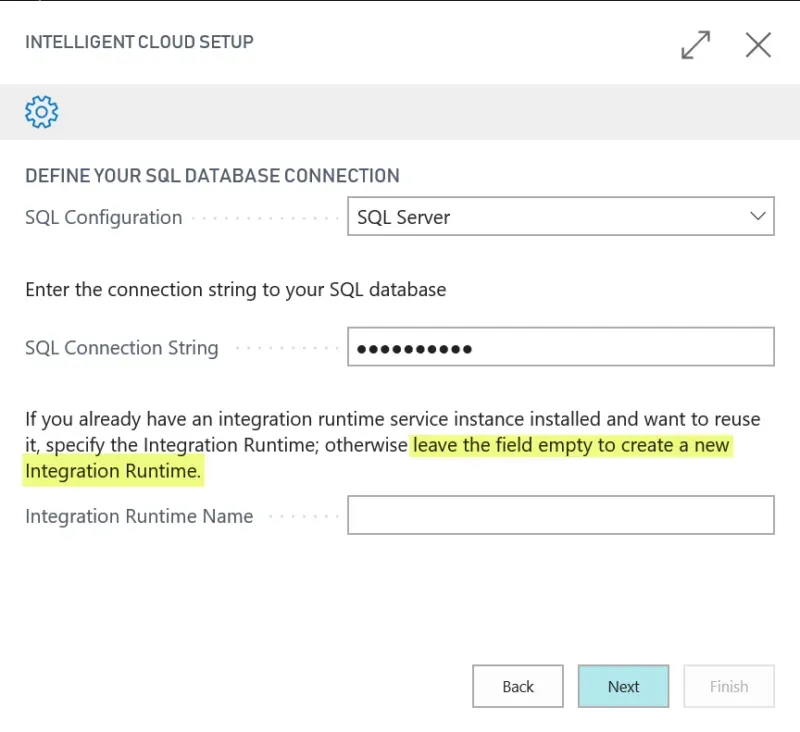Open the SQL Configuration dropdown
Image resolution: width=800 pixels, height=732 pixels.
[560, 217]
